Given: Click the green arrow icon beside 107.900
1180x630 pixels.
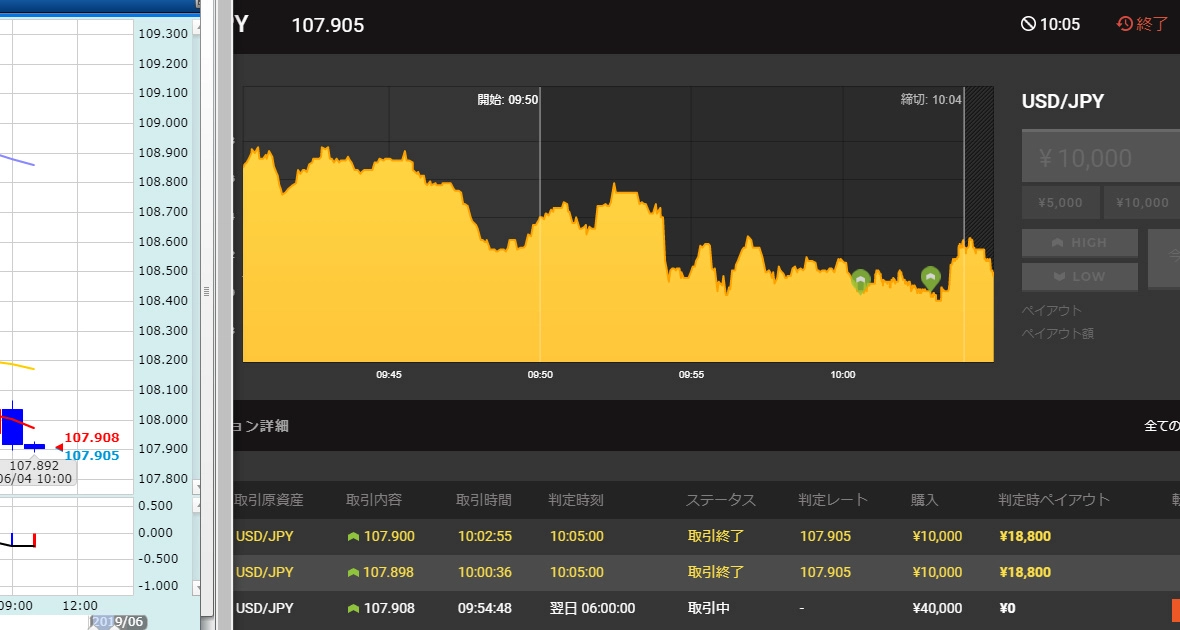Looking at the screenshot, I should click(353, 537).
